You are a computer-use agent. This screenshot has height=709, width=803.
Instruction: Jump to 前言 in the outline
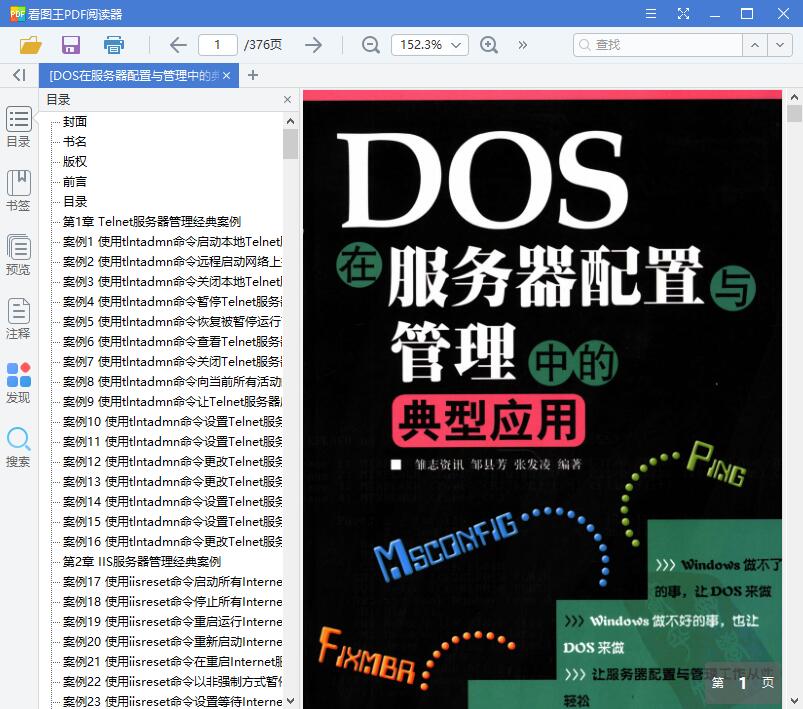75,181
